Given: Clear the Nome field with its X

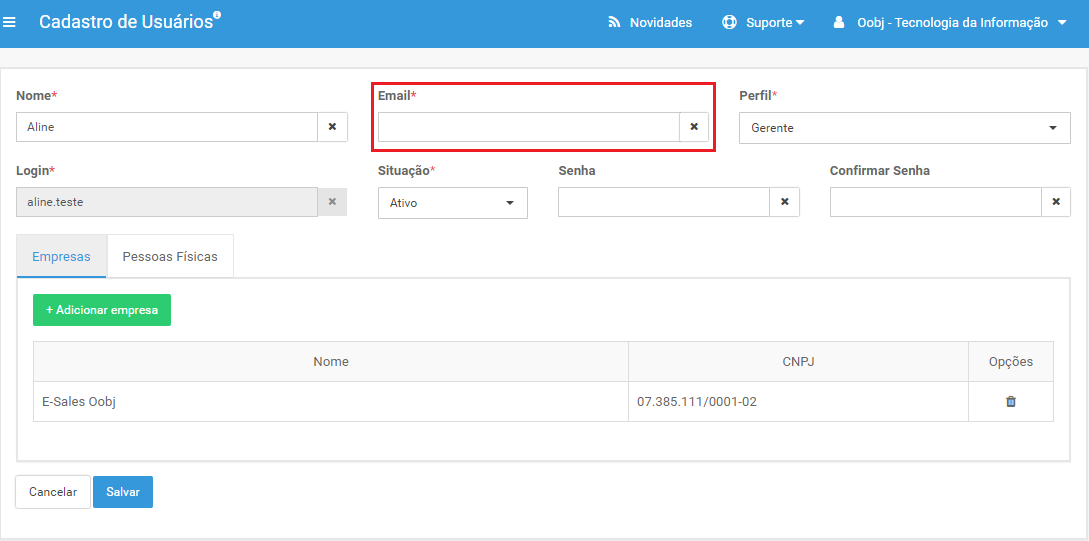Looking at the screenshot, I should (x=332, y=127).
